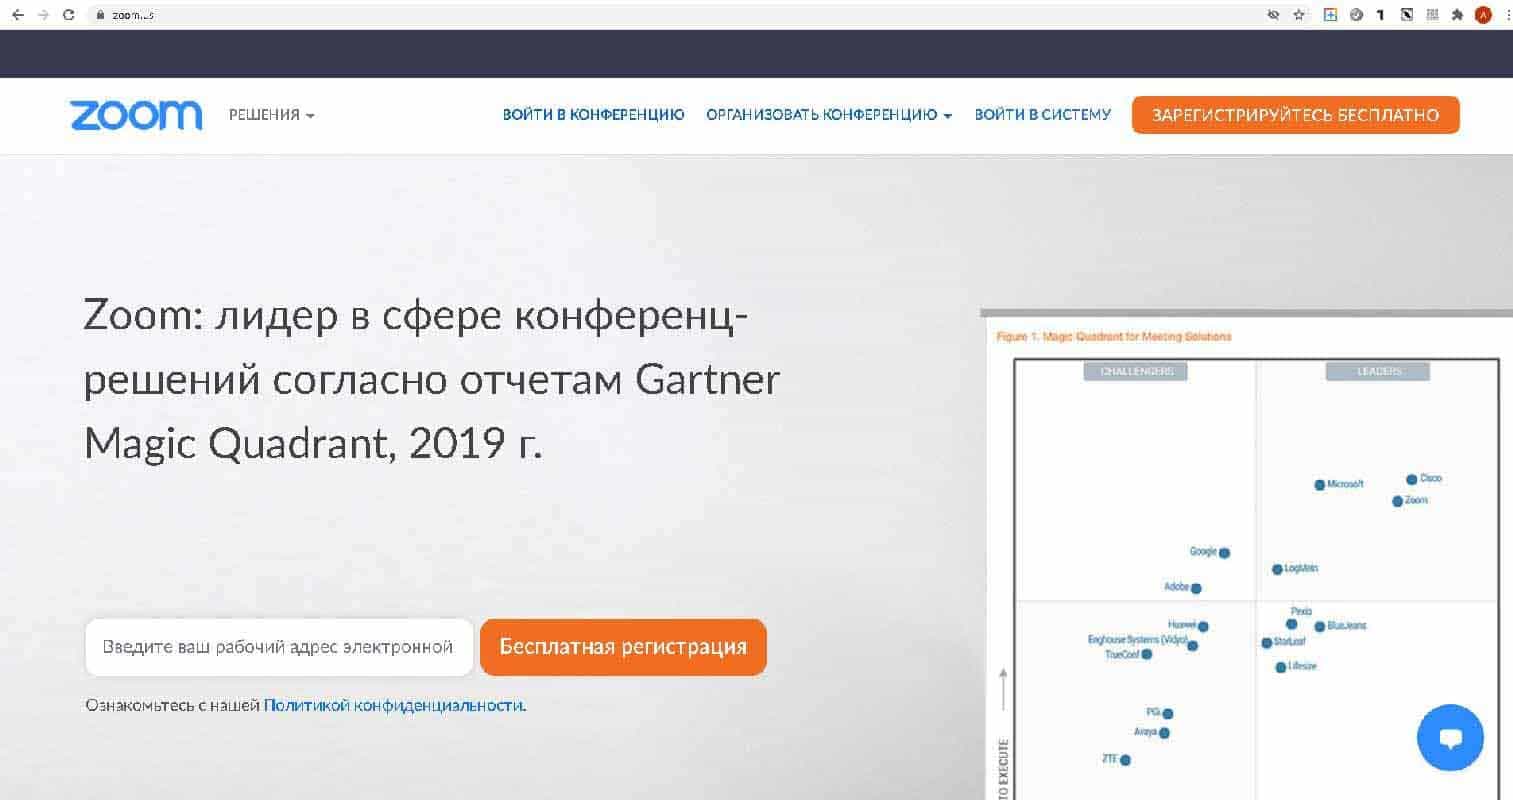Open the round gray clock extension icon

point(1356,15)
